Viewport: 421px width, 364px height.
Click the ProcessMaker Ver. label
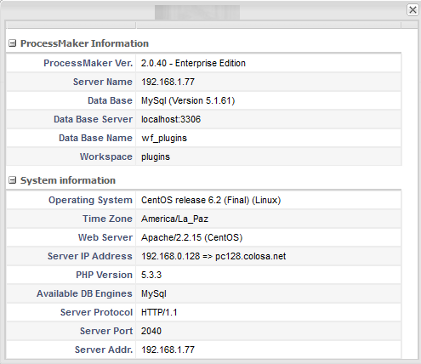pos(88,63)
